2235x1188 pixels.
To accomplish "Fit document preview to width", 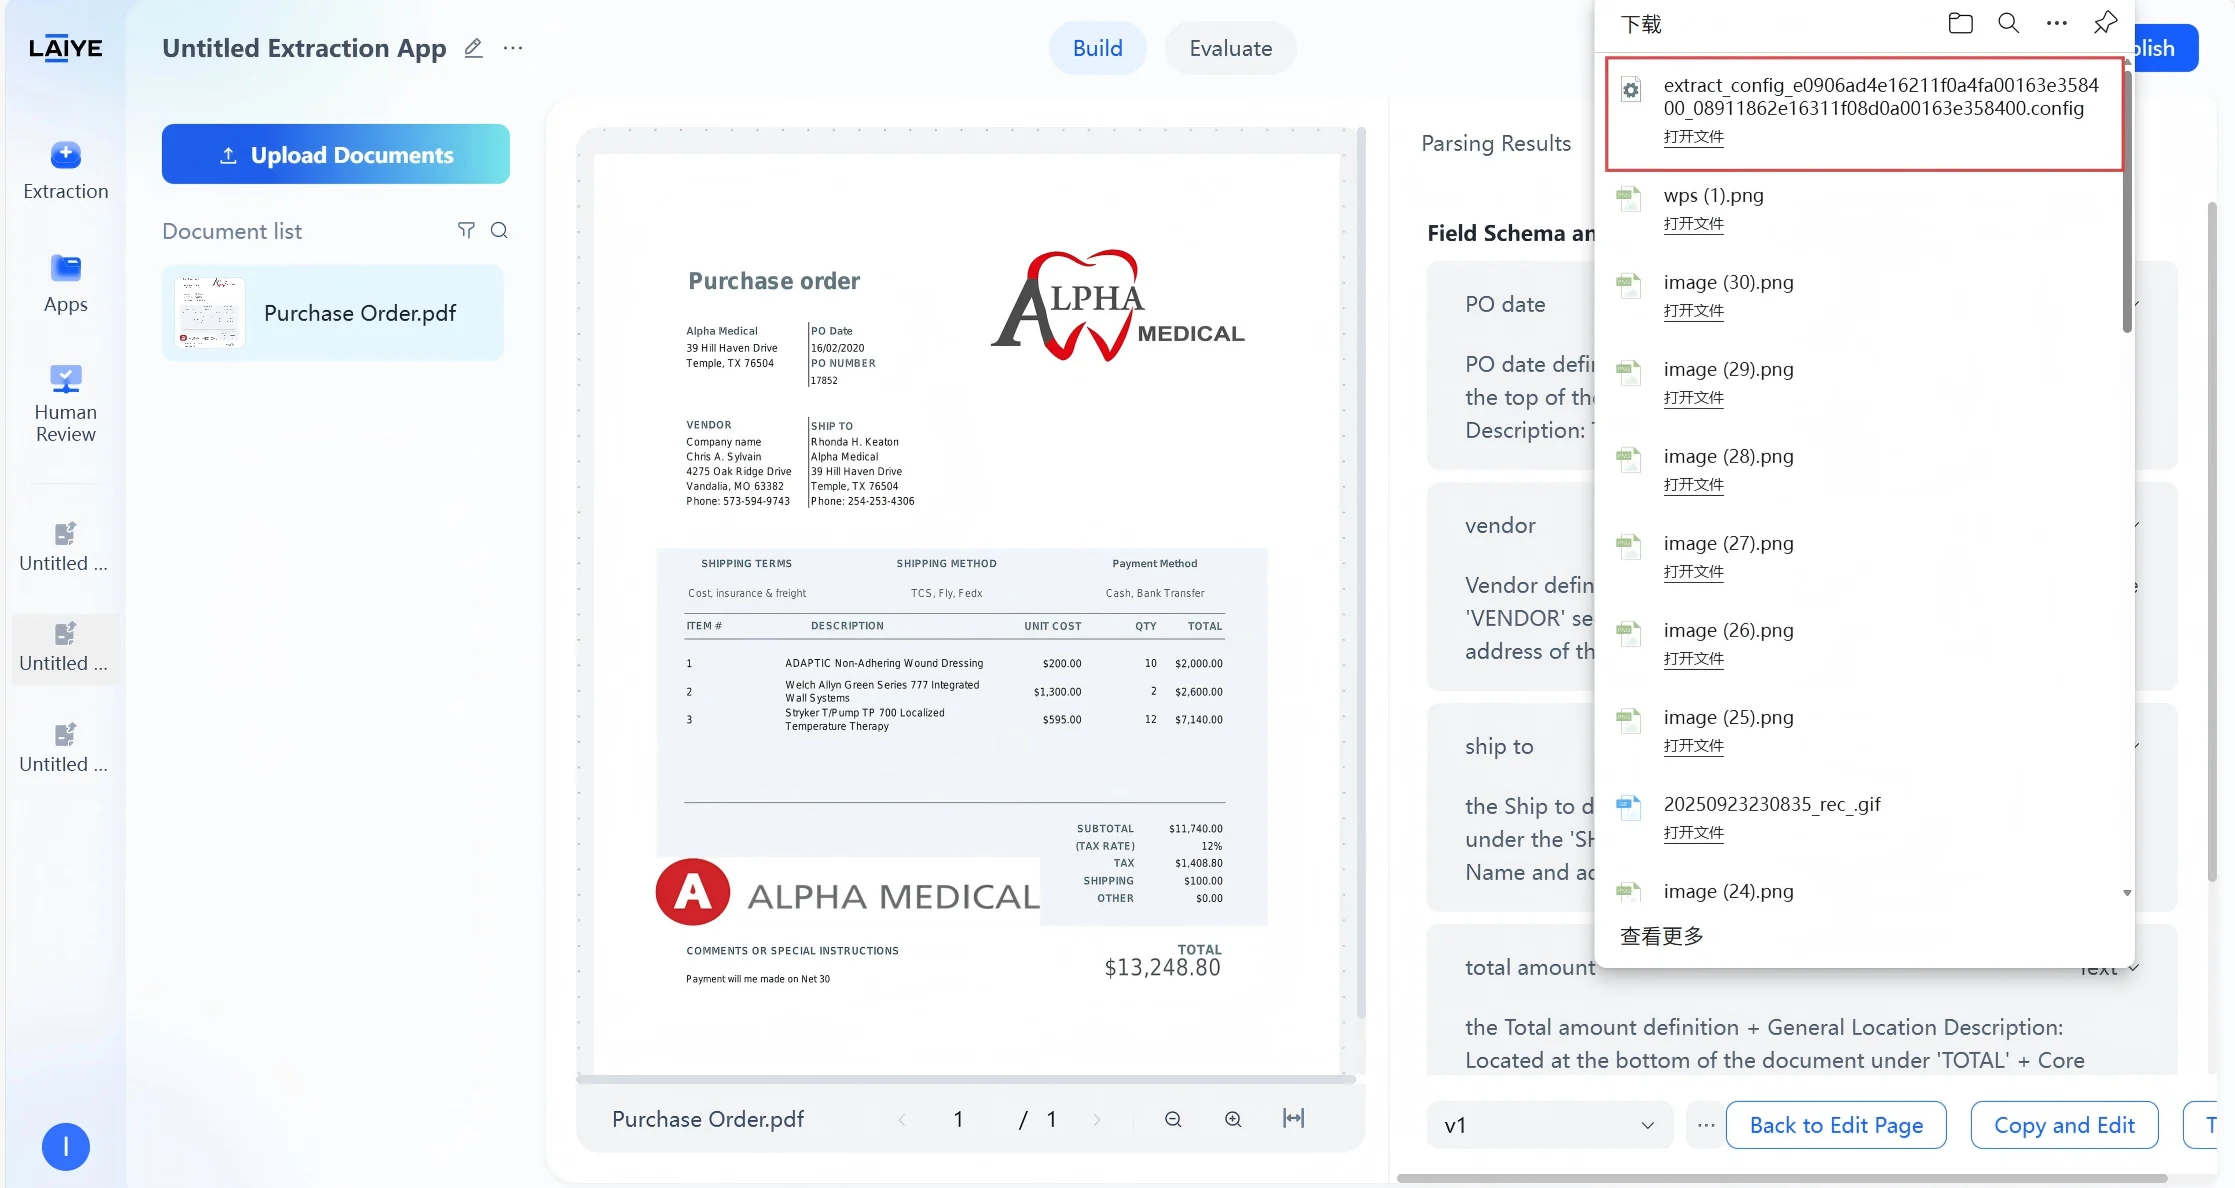I will pos(1293,1118).
